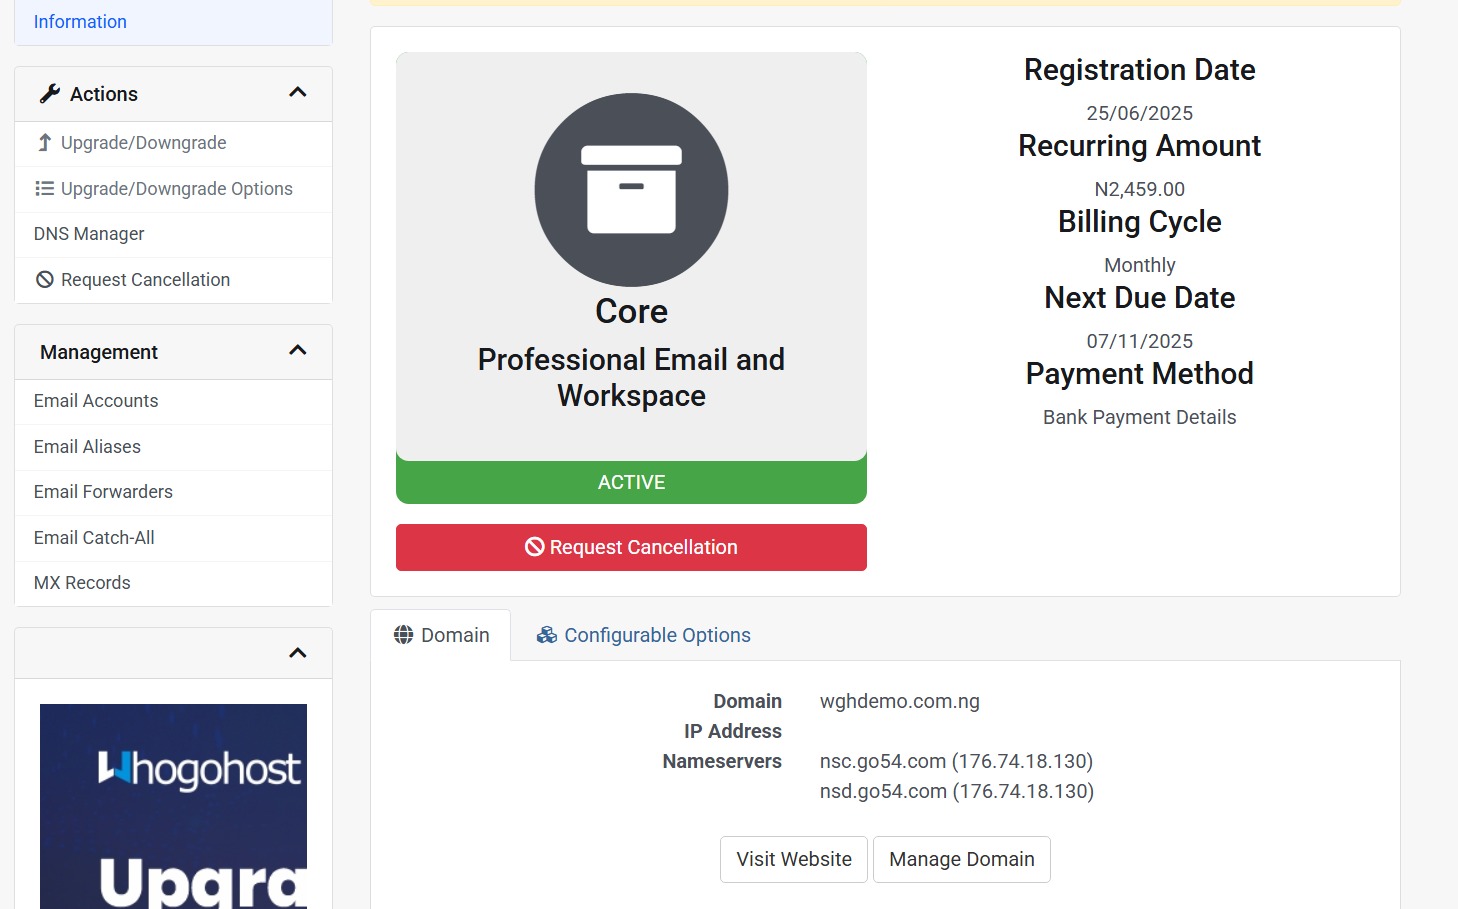Open Email Accounts in Management
Screen dimensions: 1458x909
tap(96, 401)
